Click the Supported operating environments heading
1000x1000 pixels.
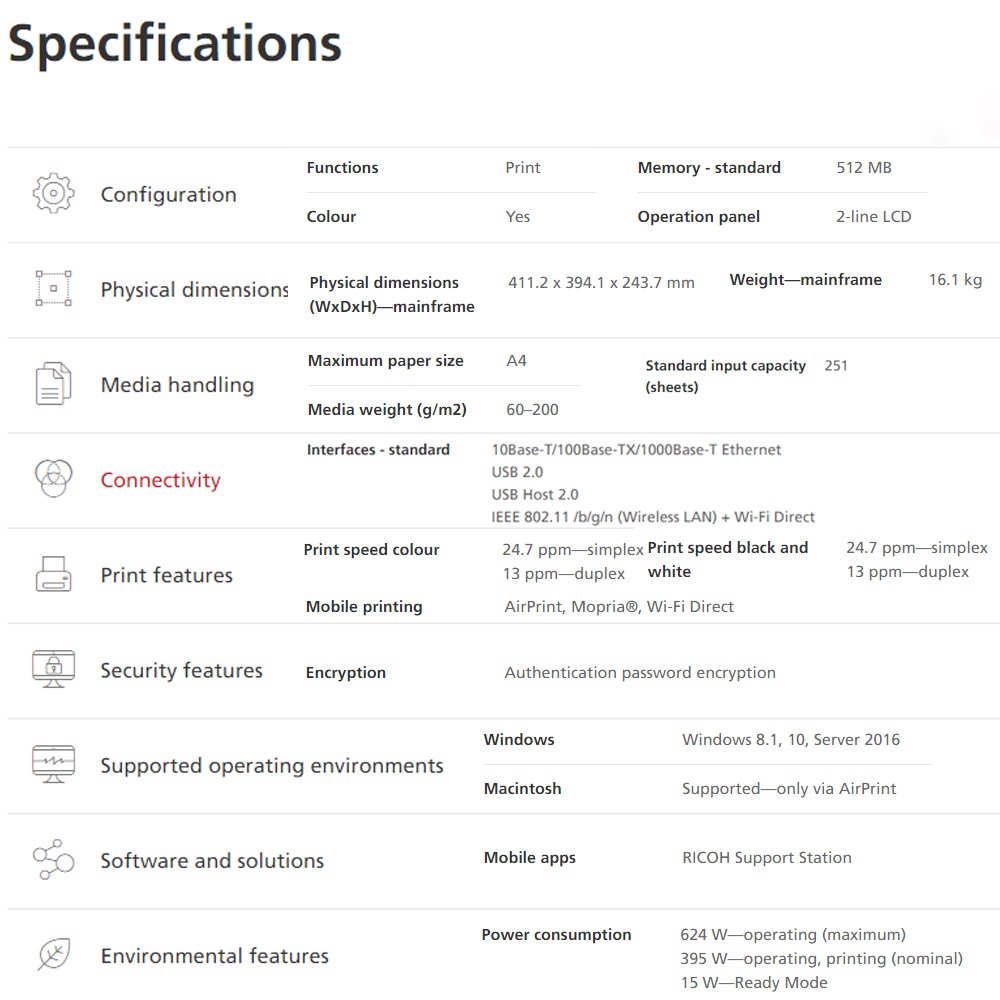click(x=271, y=766)
